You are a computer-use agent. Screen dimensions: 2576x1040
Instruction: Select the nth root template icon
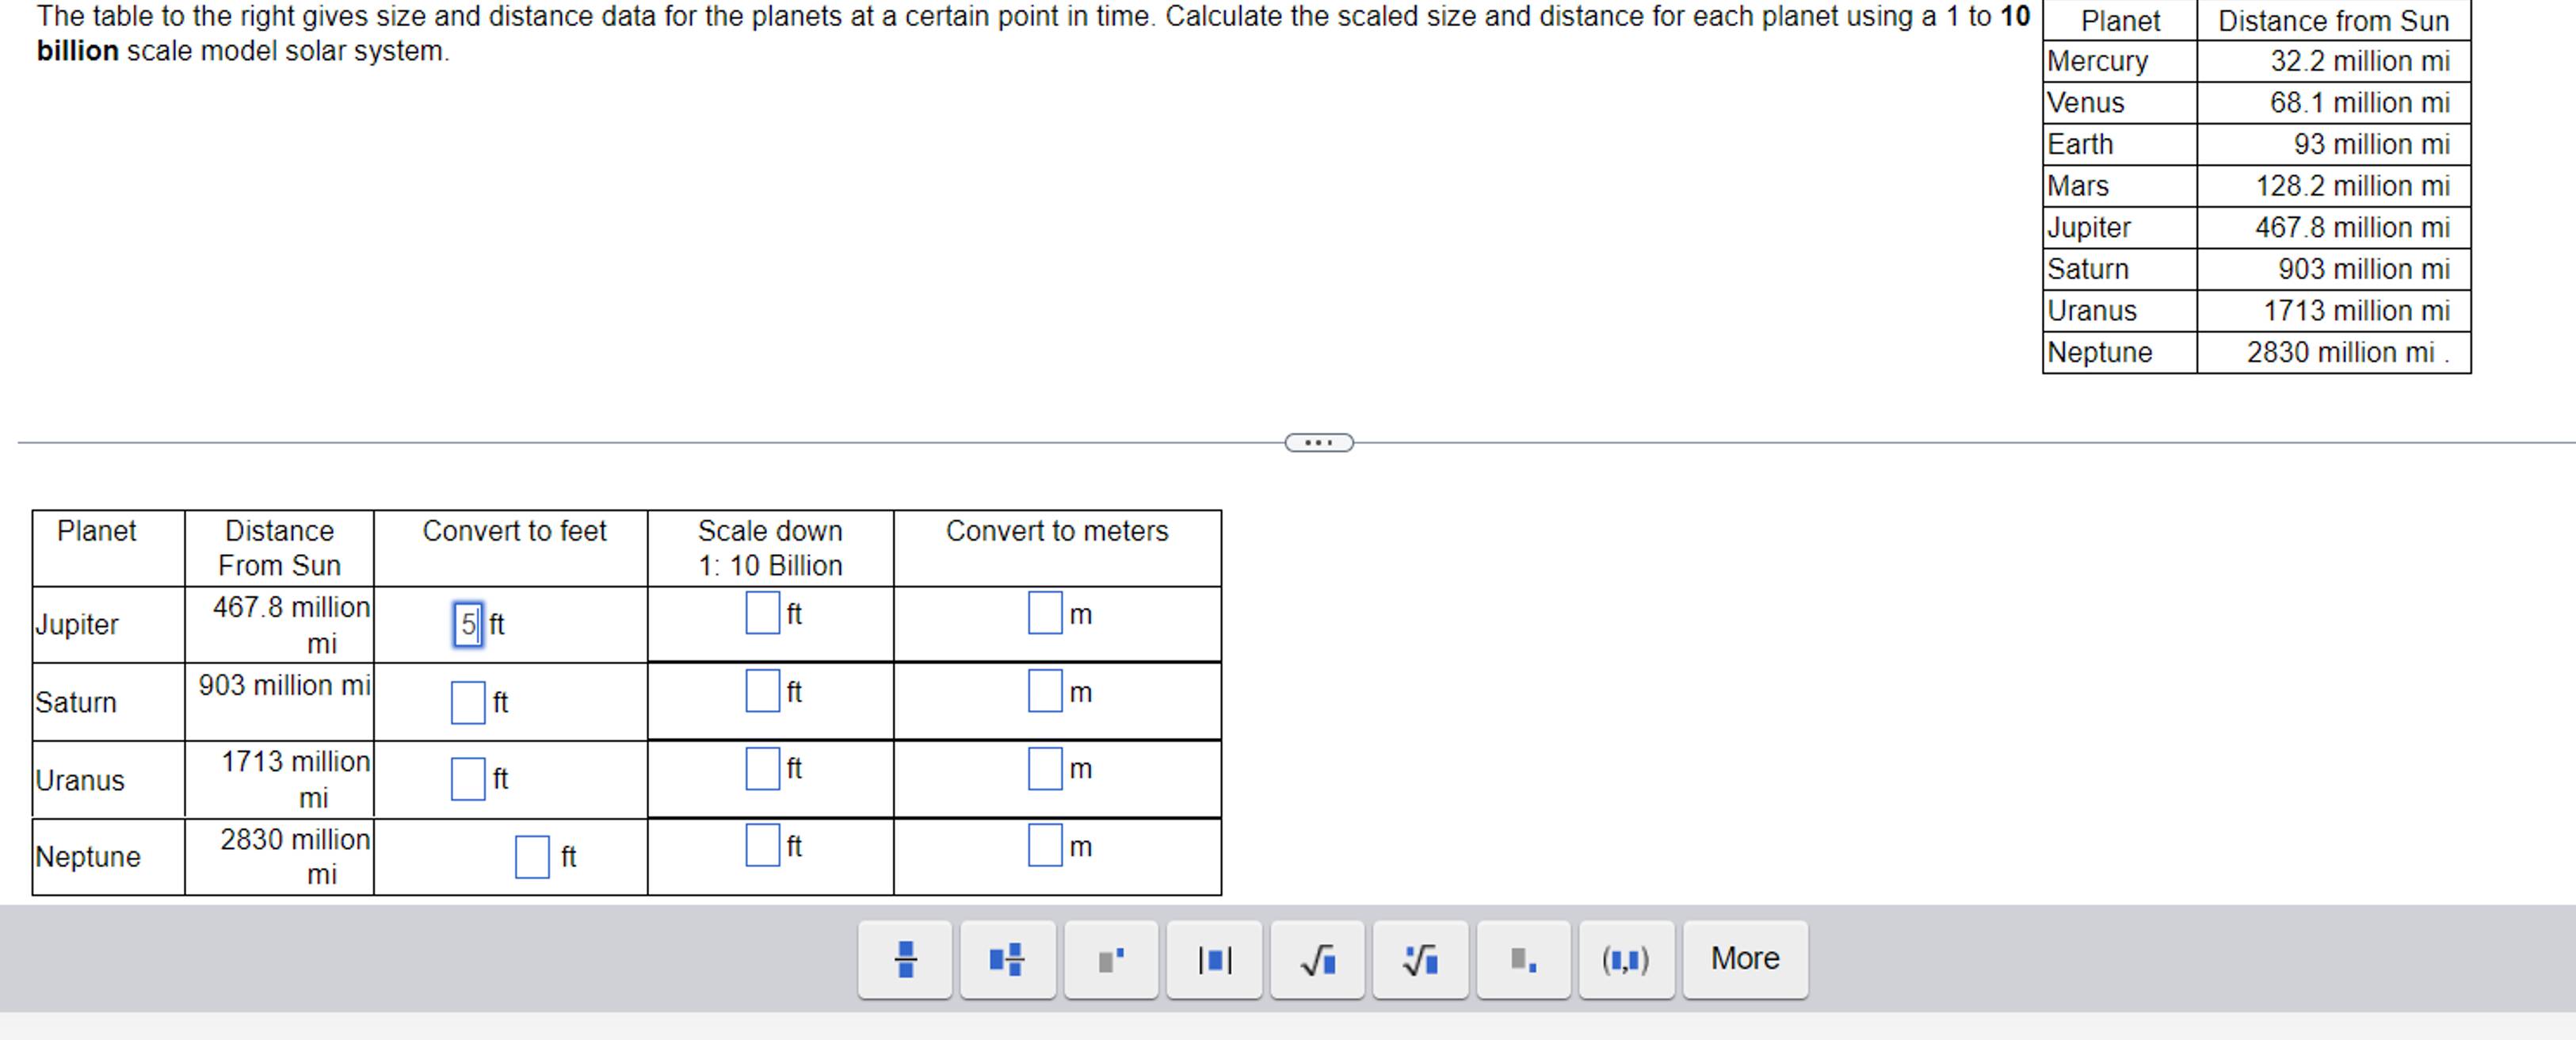pyautogui.click(x=1420, y=958)
